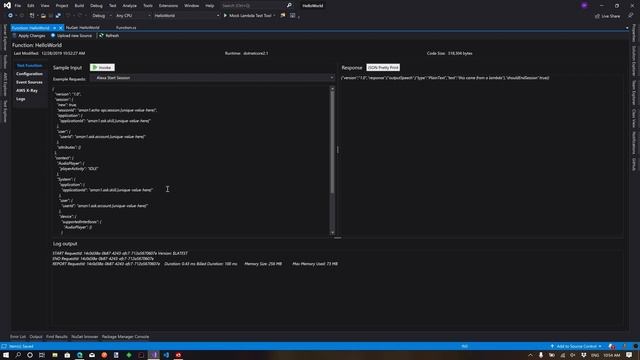Show hidden system tray icons chevron
640x360 pixels.
tap(530, 355)
